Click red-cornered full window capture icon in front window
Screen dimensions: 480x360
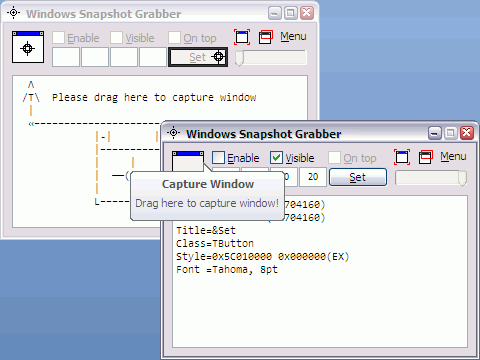(x=402, y=157)
